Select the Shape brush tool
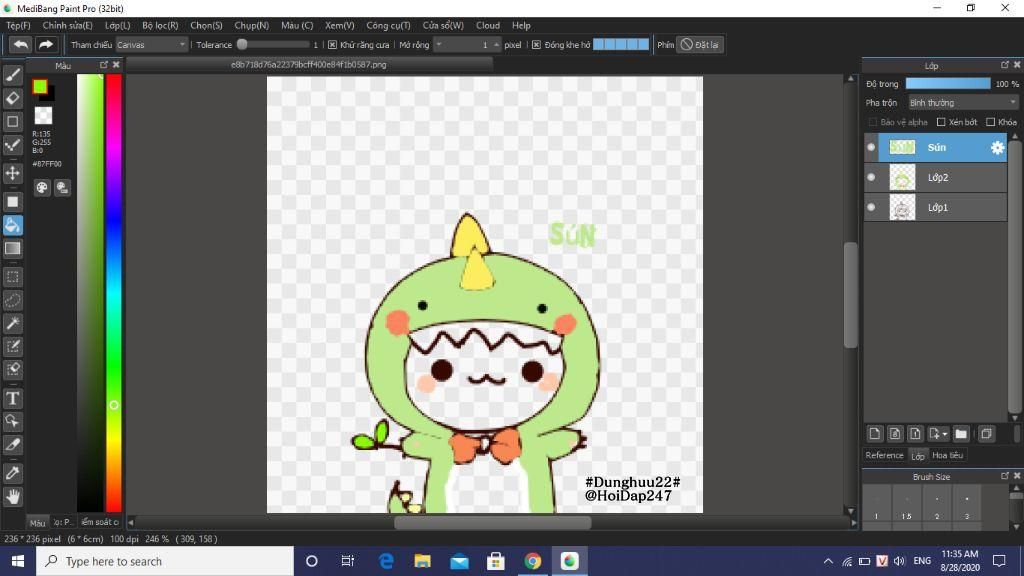 tap(12, 121)
